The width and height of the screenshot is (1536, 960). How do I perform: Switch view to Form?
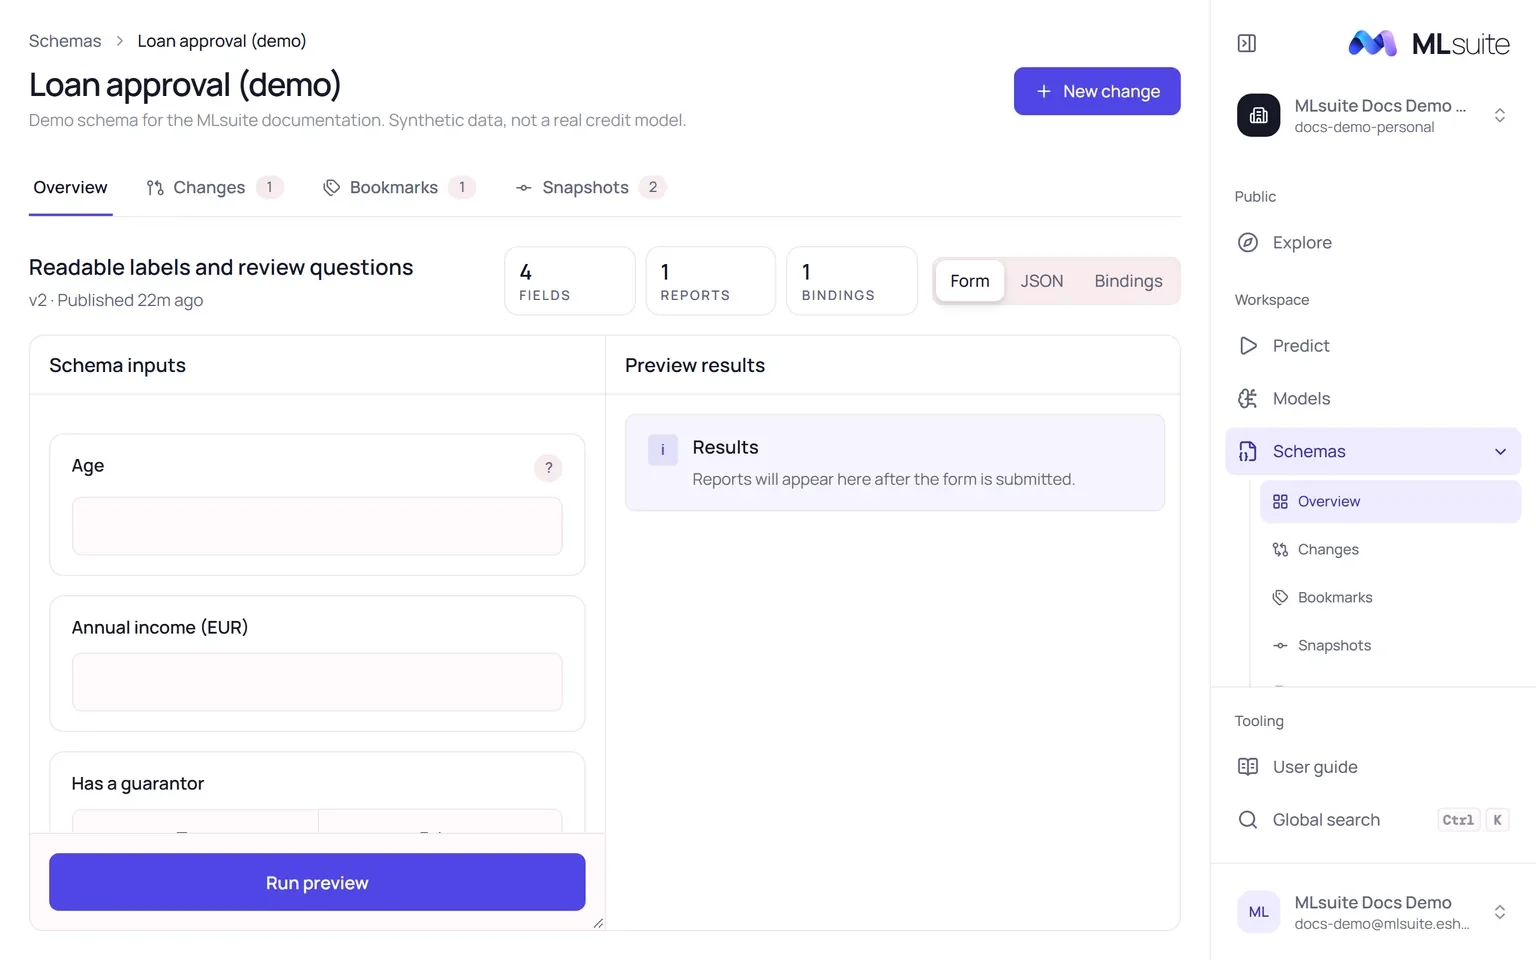969,281
